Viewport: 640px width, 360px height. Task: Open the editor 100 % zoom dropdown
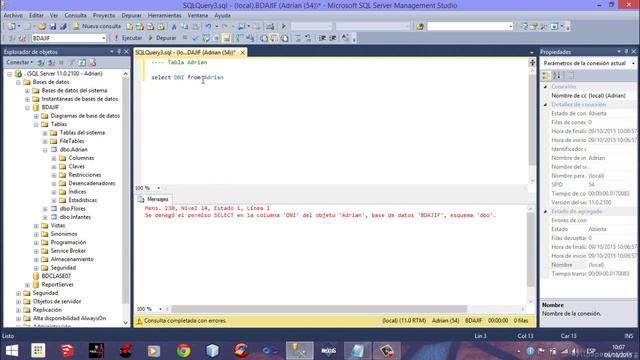tap(158, 188)
